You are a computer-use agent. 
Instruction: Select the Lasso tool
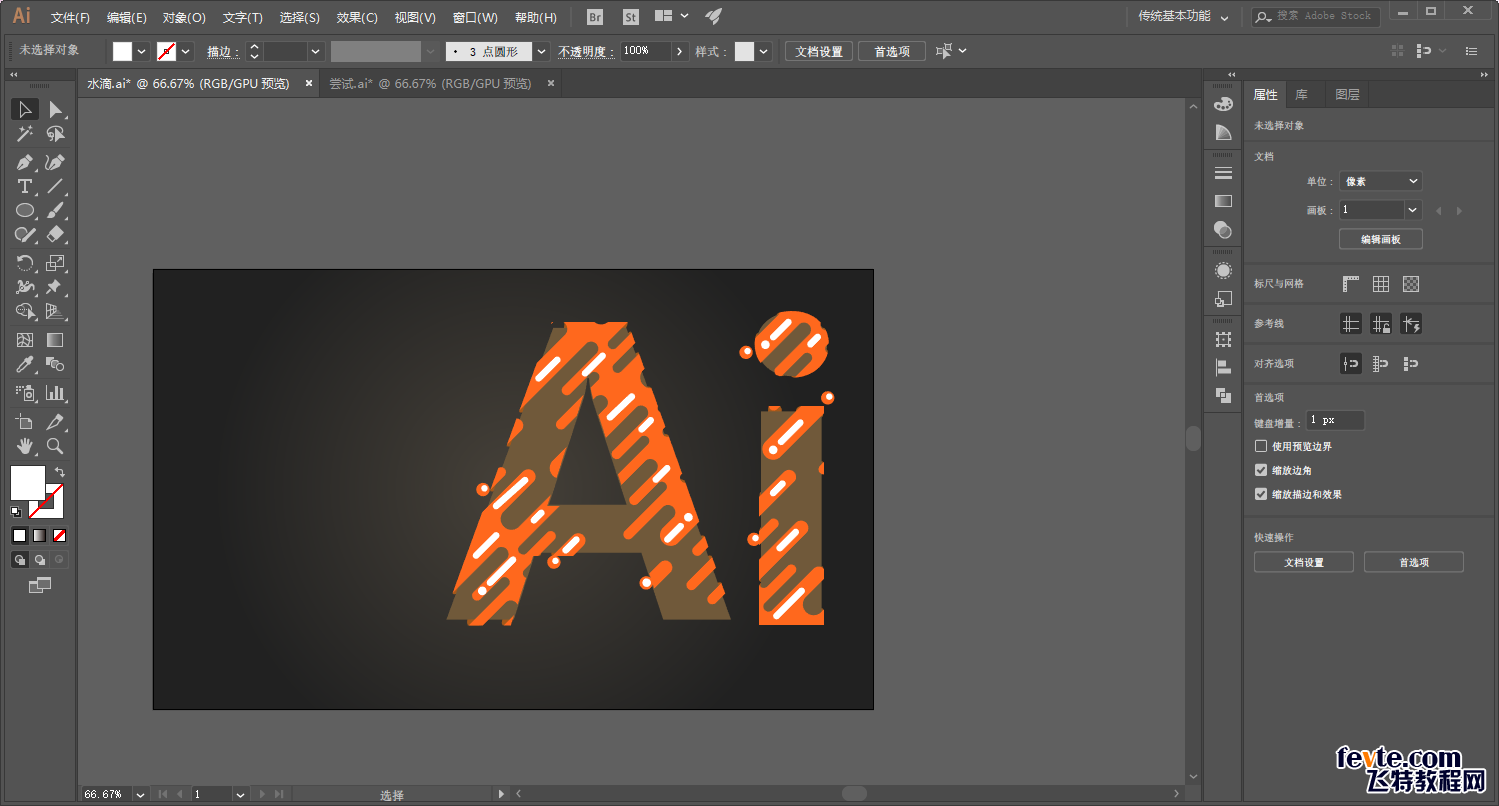55,134
